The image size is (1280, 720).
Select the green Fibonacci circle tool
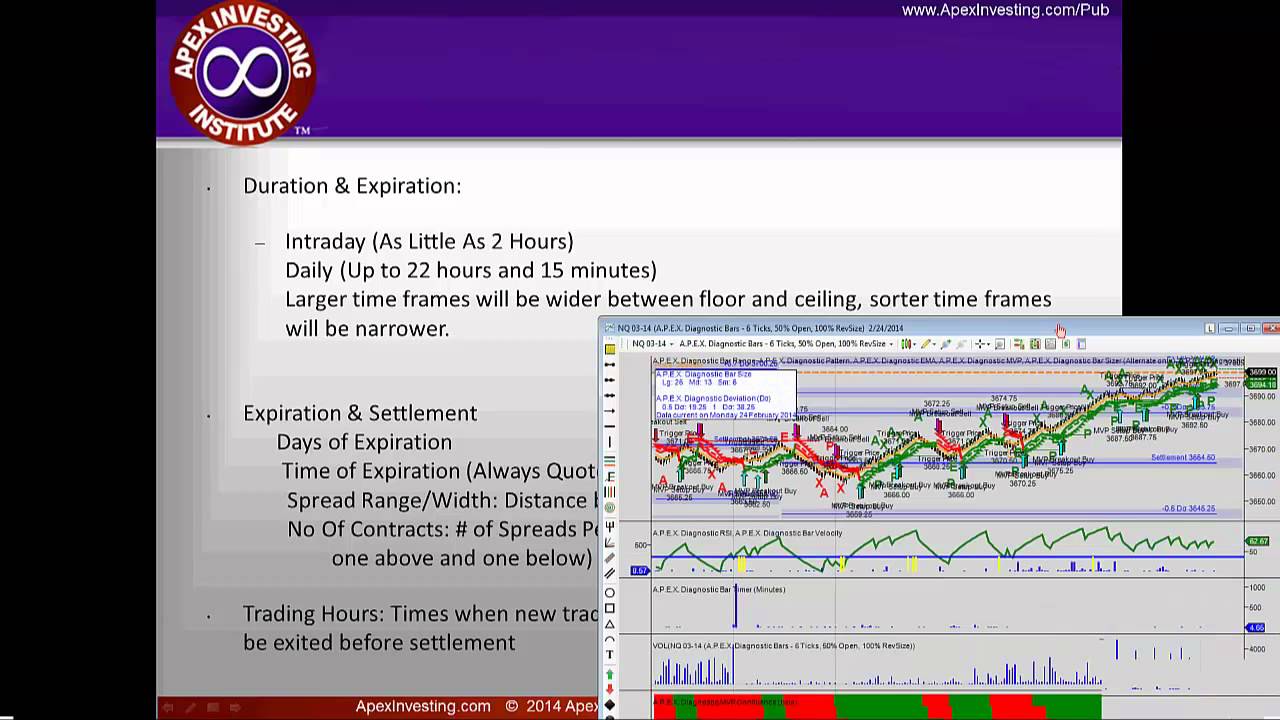(610, 507)
